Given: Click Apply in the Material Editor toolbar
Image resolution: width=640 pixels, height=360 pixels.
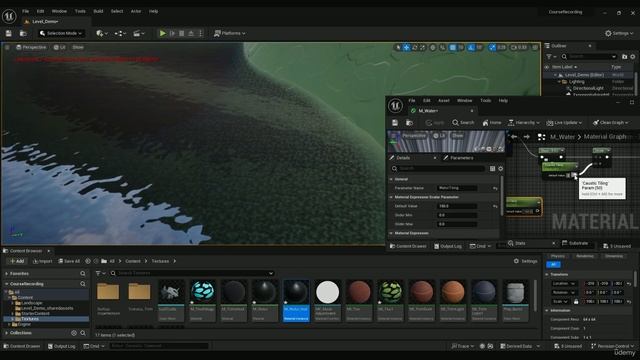Looking at the screenshot, I should tap(435, 122).
